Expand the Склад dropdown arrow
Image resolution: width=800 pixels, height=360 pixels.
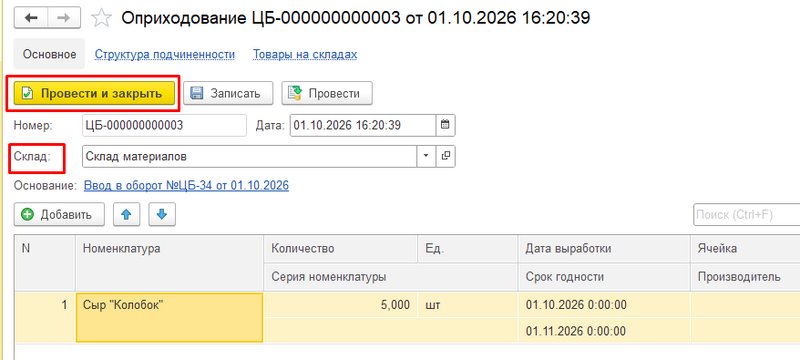point(426,157)
